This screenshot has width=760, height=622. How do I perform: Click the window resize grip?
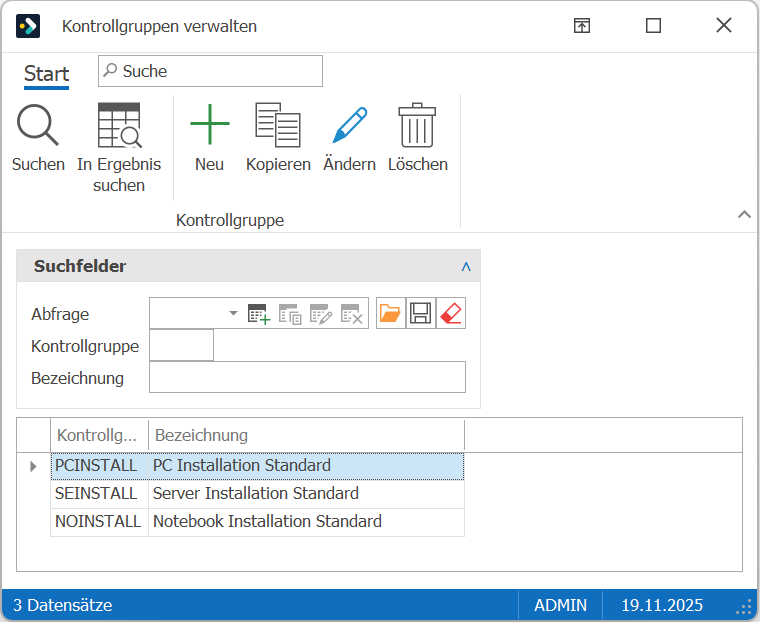(744, 608)
